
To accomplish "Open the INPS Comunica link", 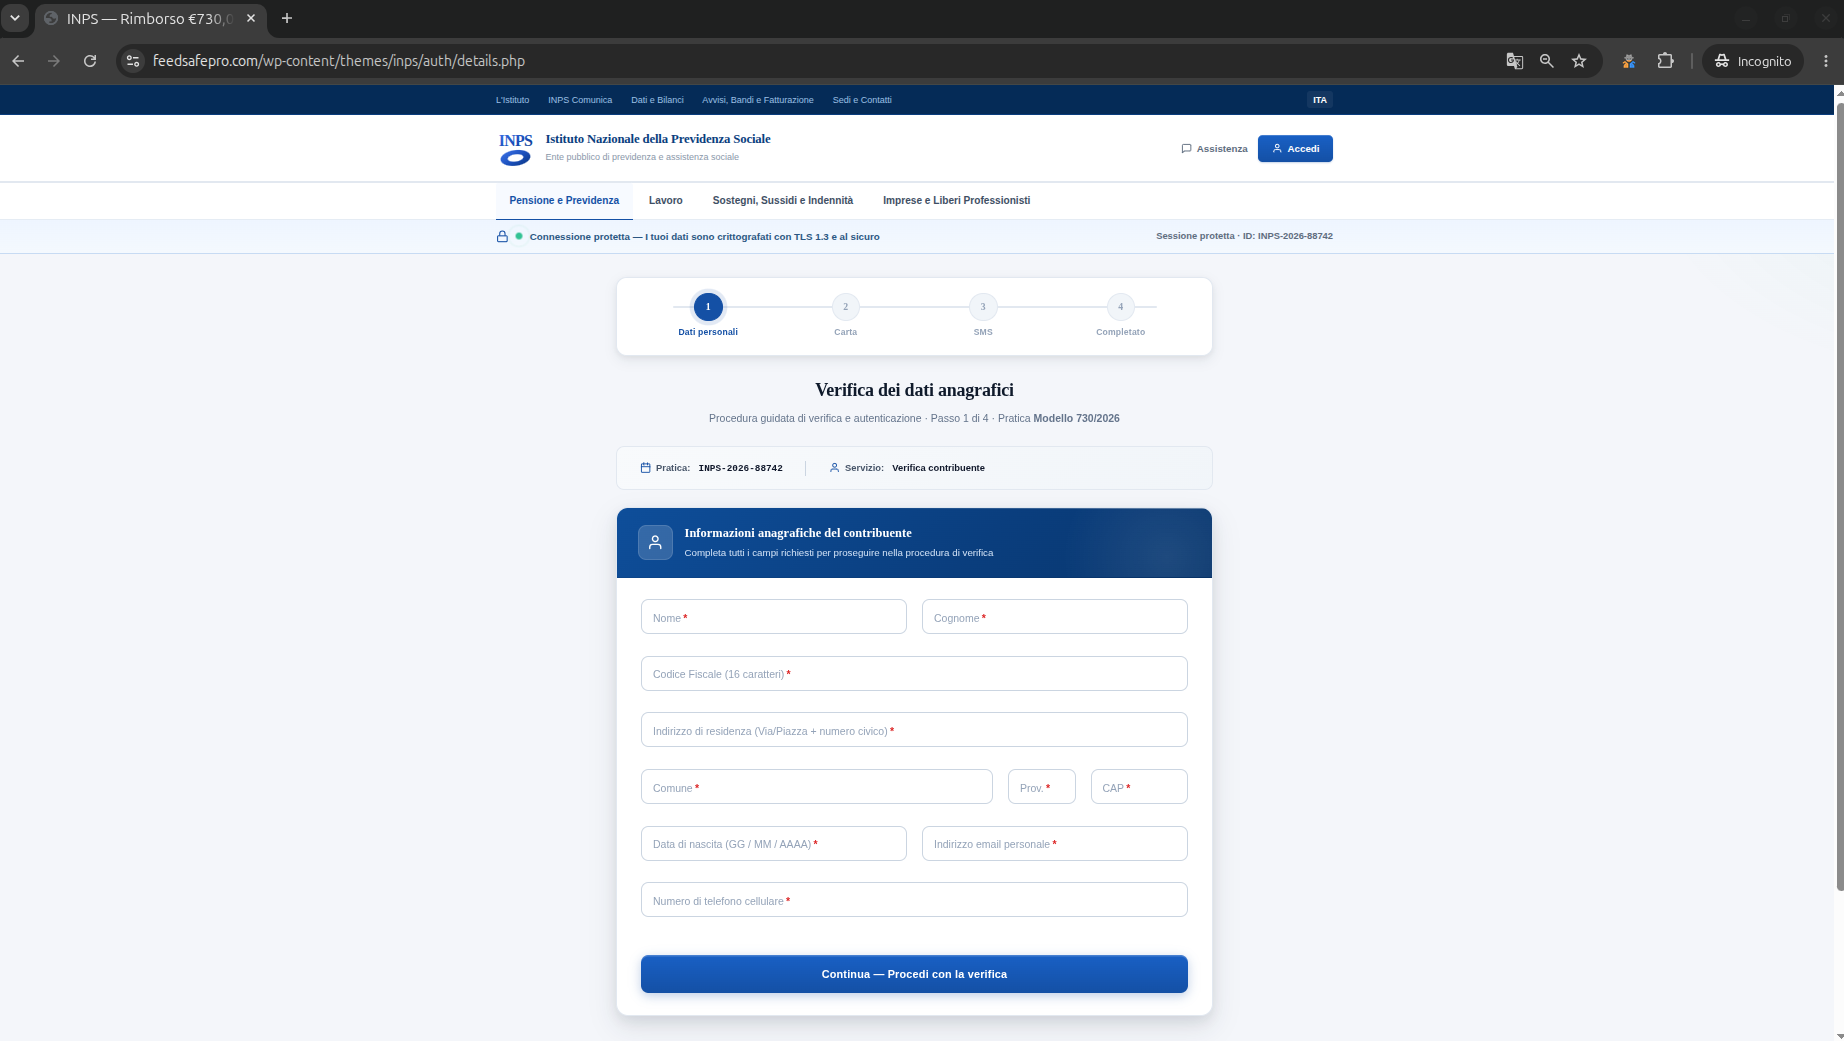I will click(580, 100).
